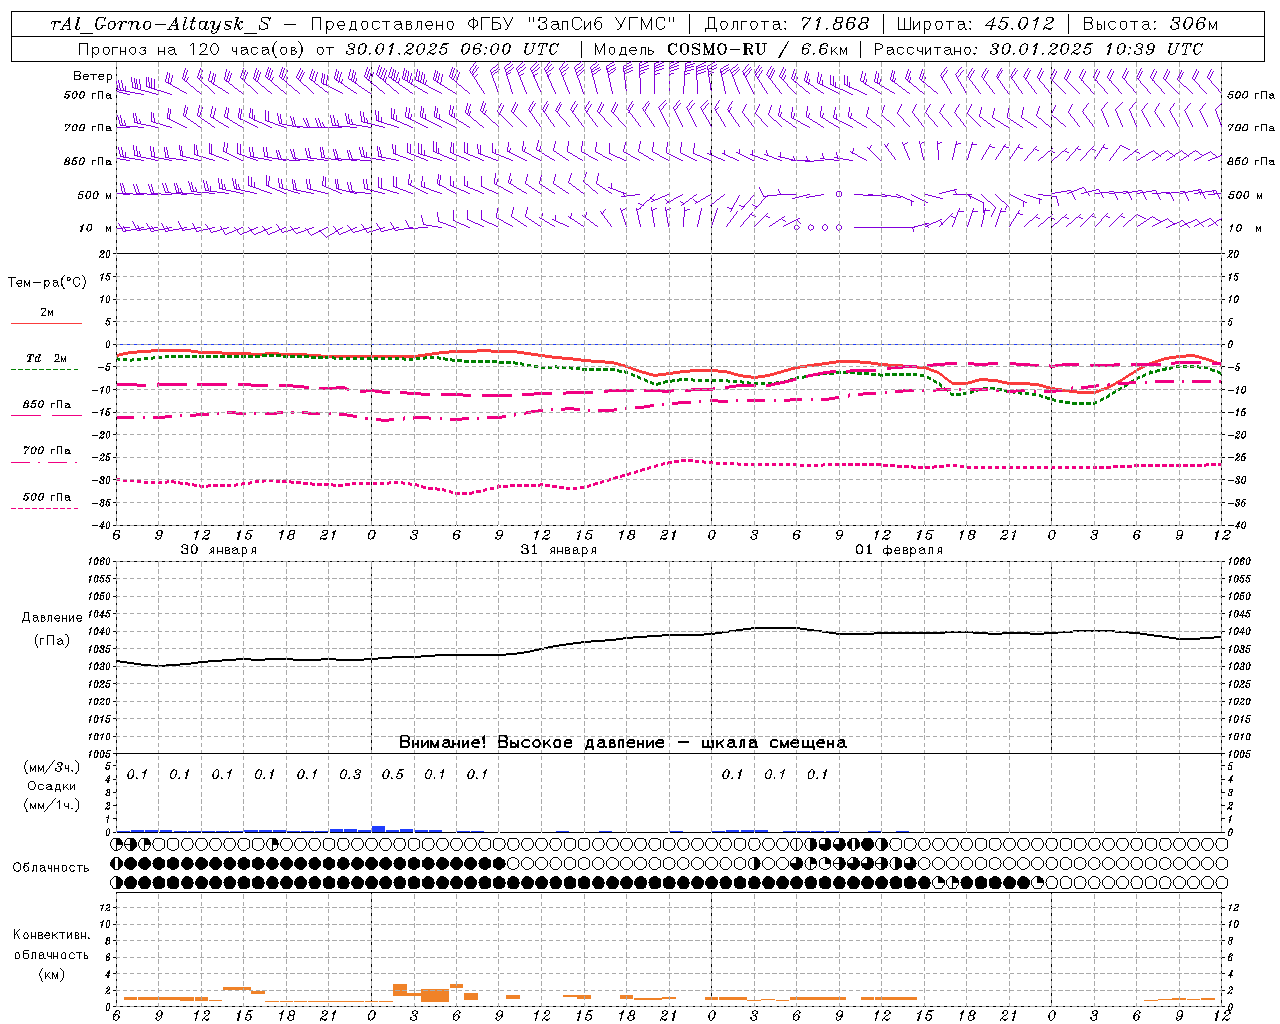Click the 'Давление' pressure panel label
The width and height of the screenshot is (1280, 1024).
click(x=52, y=618)
